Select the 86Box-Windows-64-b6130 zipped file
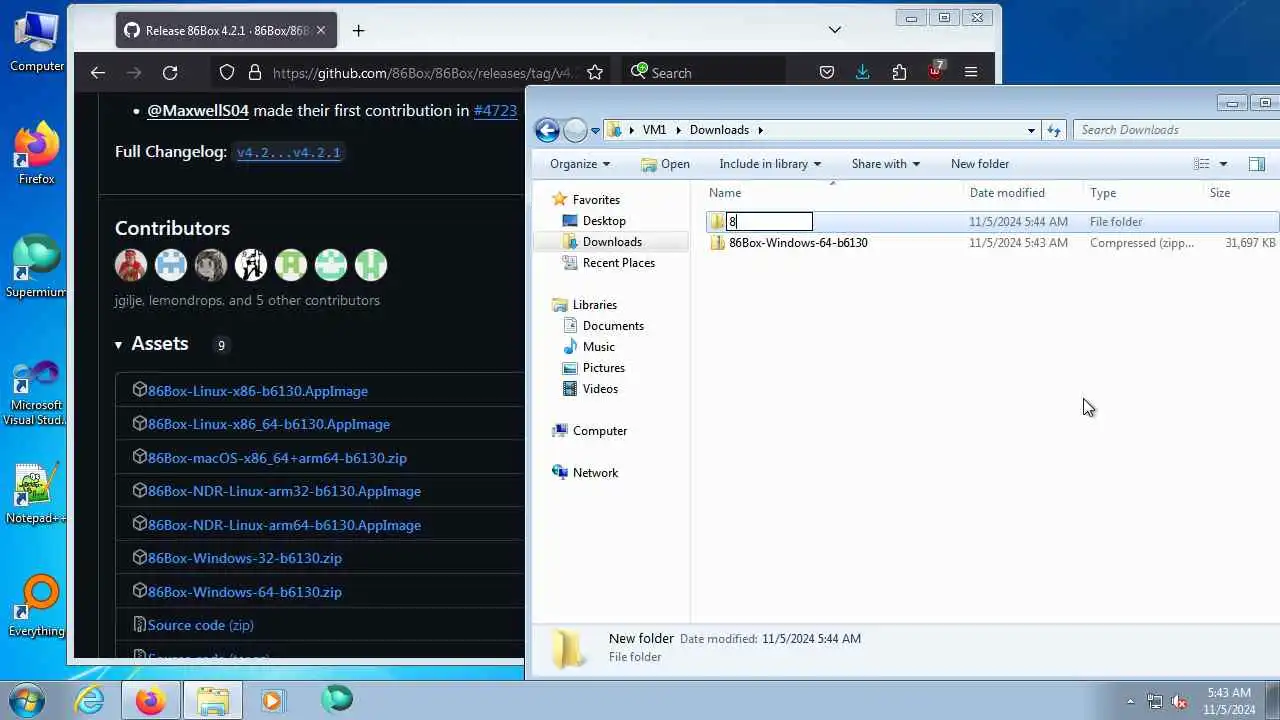1280x720 pixels. pos(798,243)
